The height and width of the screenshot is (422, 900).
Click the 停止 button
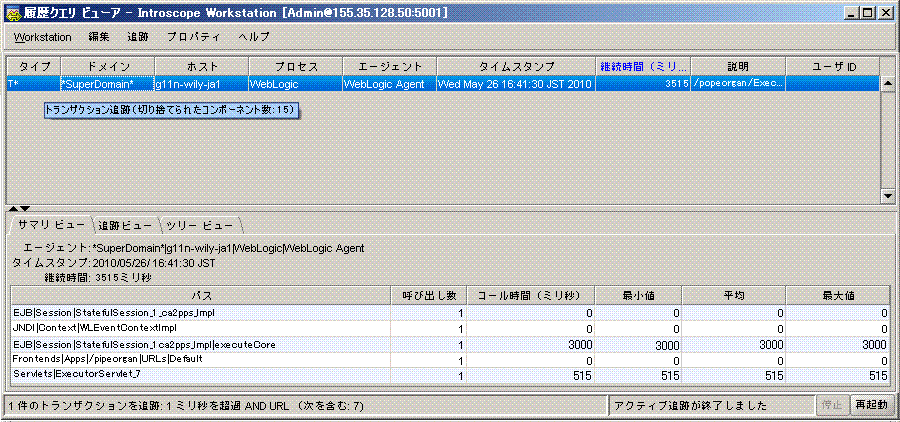click(831, 405)
